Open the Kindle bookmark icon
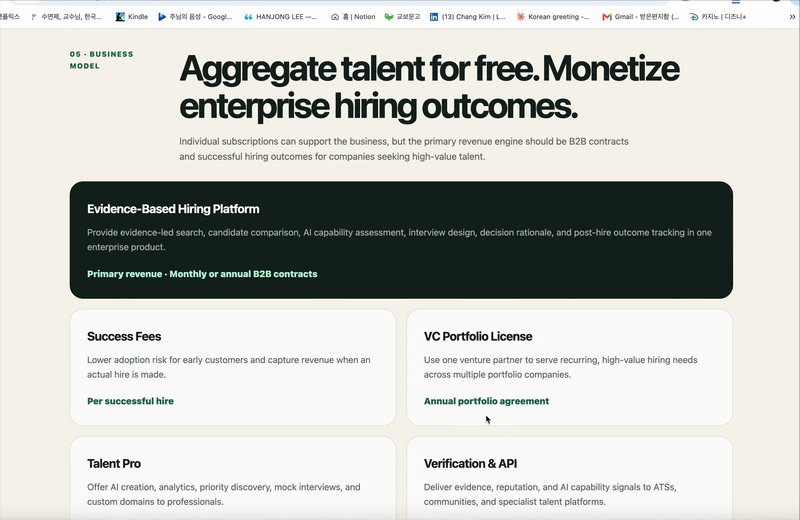This screenshot has height=520, width=800. coord(120,17)
